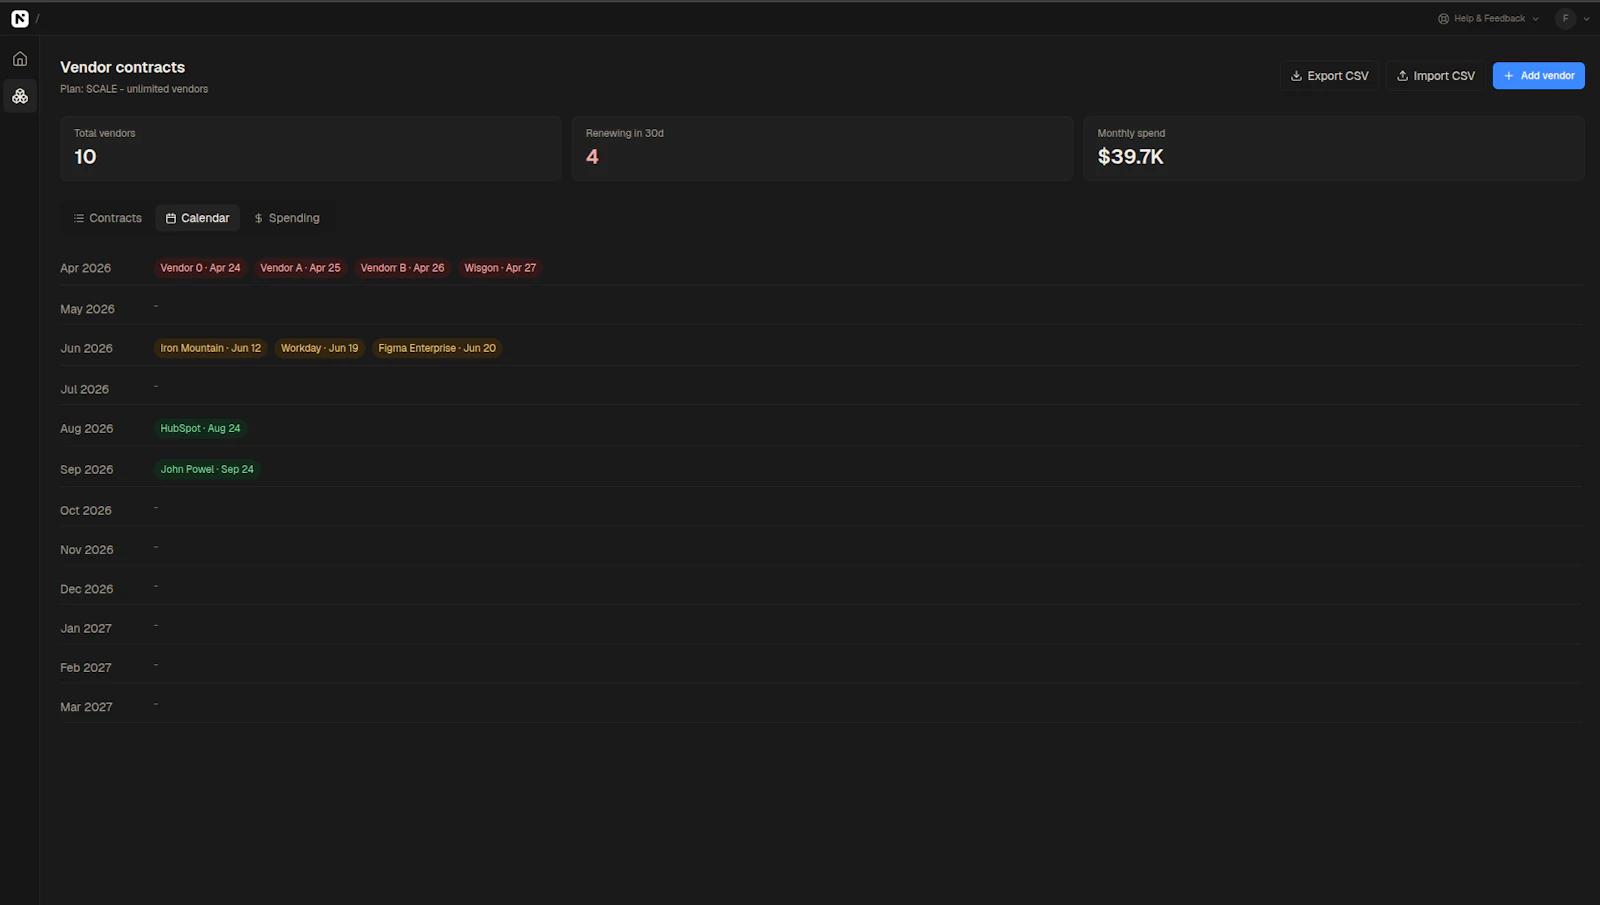Select the Workday · Jun 19 chip

click(x=319, y=348)
